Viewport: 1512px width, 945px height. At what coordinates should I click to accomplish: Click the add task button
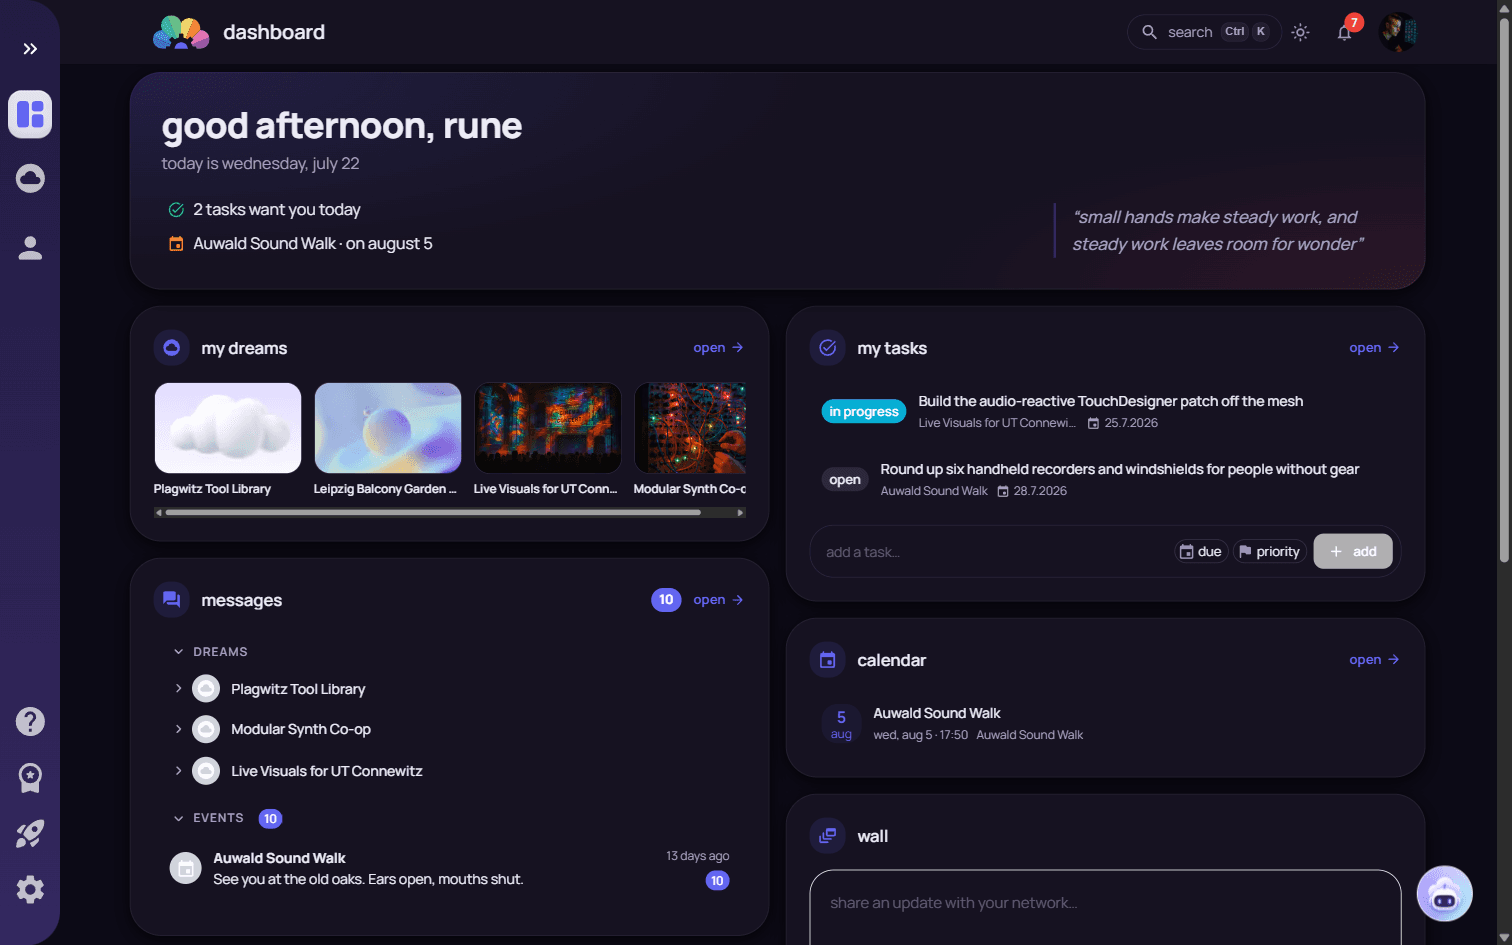[1353, 552]
